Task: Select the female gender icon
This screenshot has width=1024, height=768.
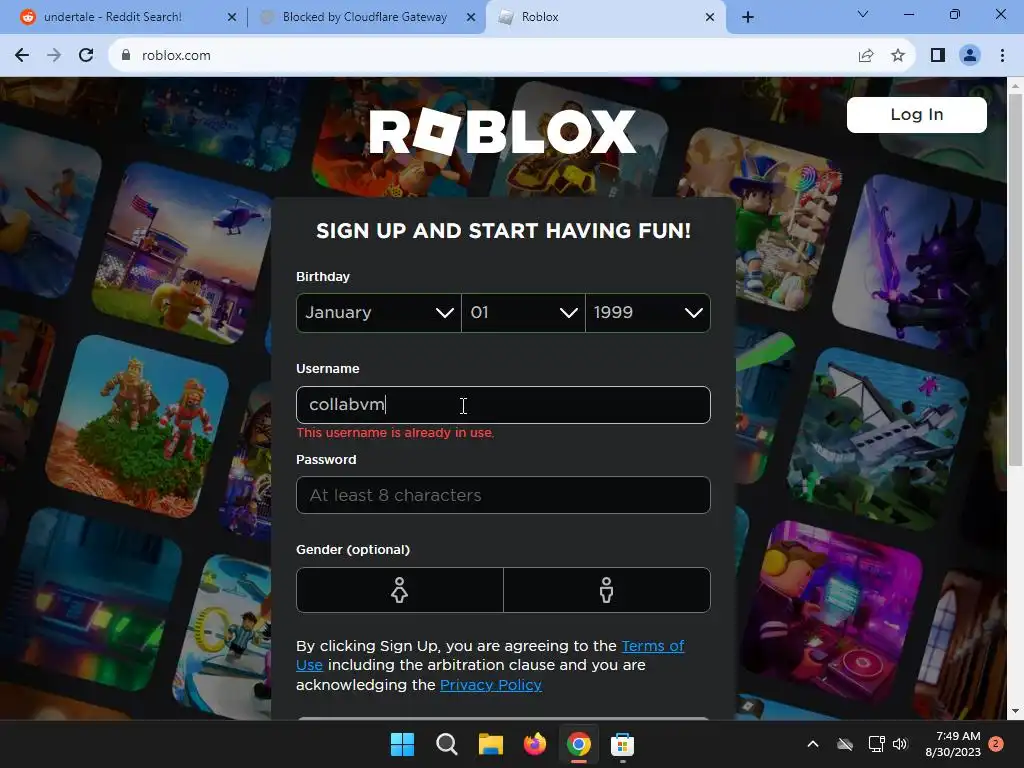Action: click(x=400, y=590)
